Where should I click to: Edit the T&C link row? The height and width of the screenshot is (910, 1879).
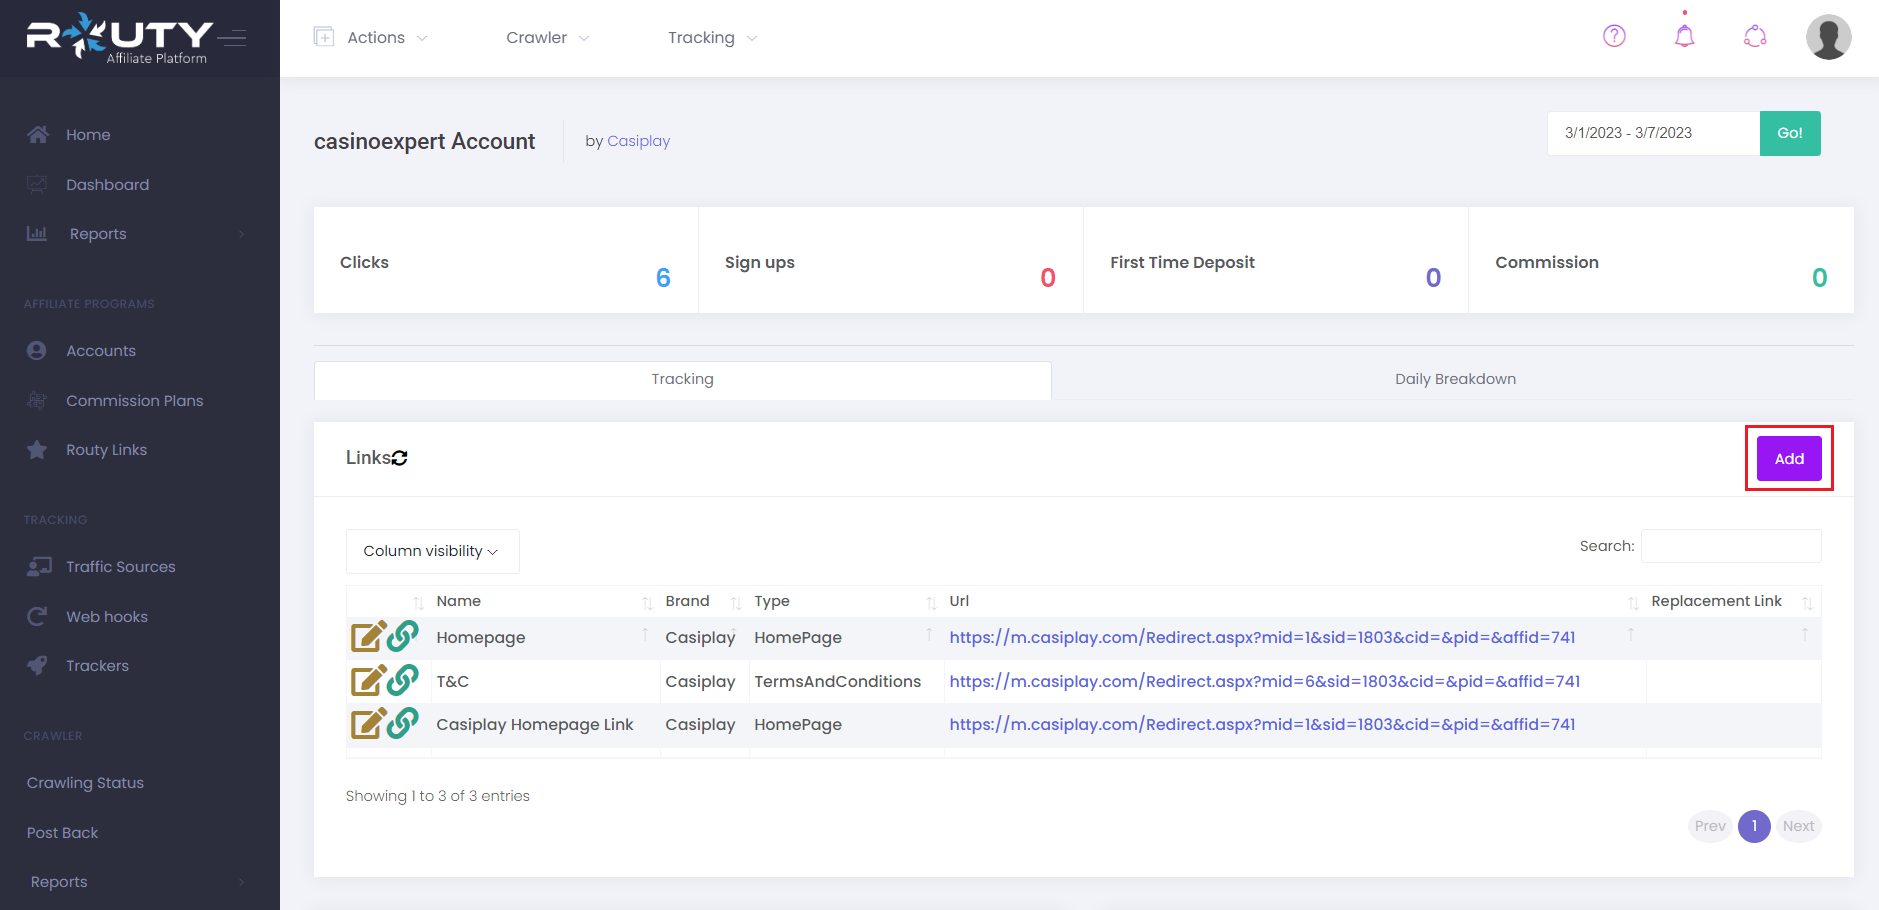pyautogui.click(x=368, y=681)
